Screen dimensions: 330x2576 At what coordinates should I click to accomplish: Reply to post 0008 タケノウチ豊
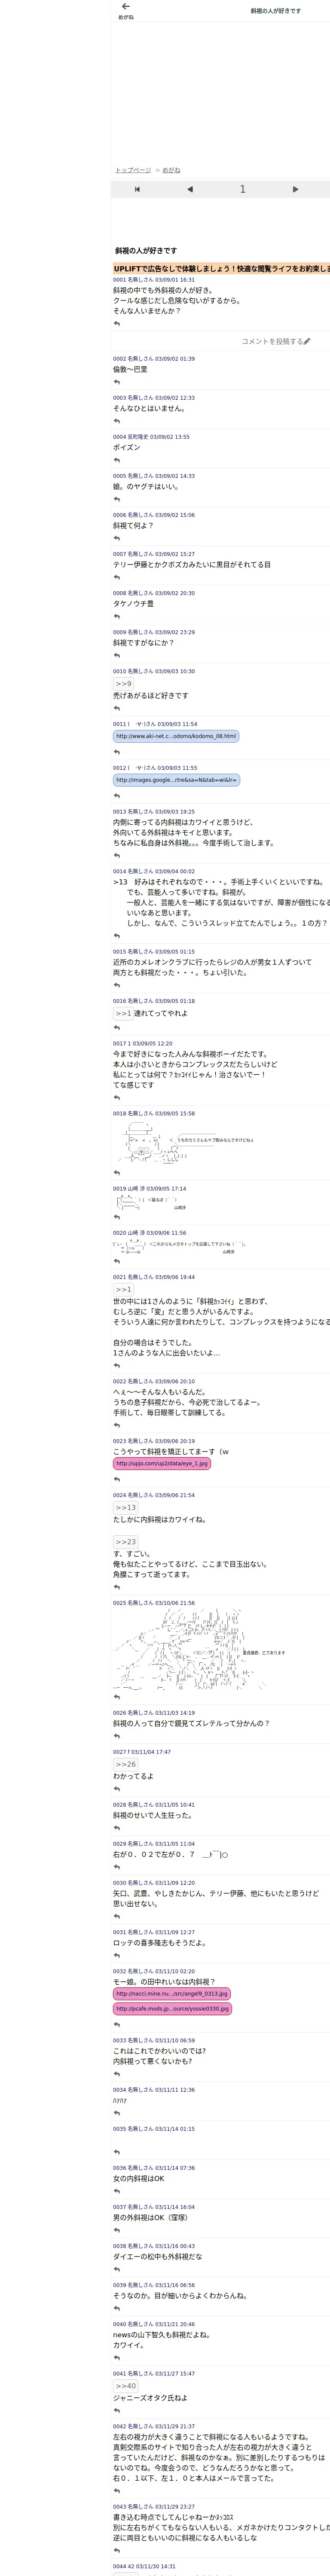tap(117, 616)
